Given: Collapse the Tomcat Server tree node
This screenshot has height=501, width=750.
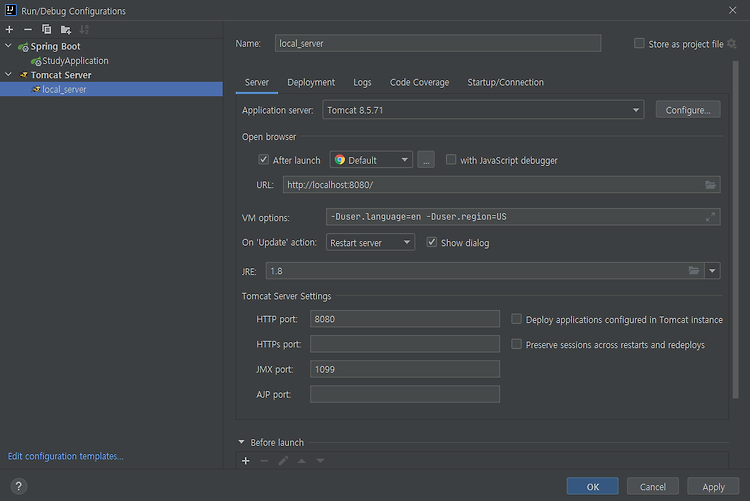Looking at the screenshot, I should 8,75.
